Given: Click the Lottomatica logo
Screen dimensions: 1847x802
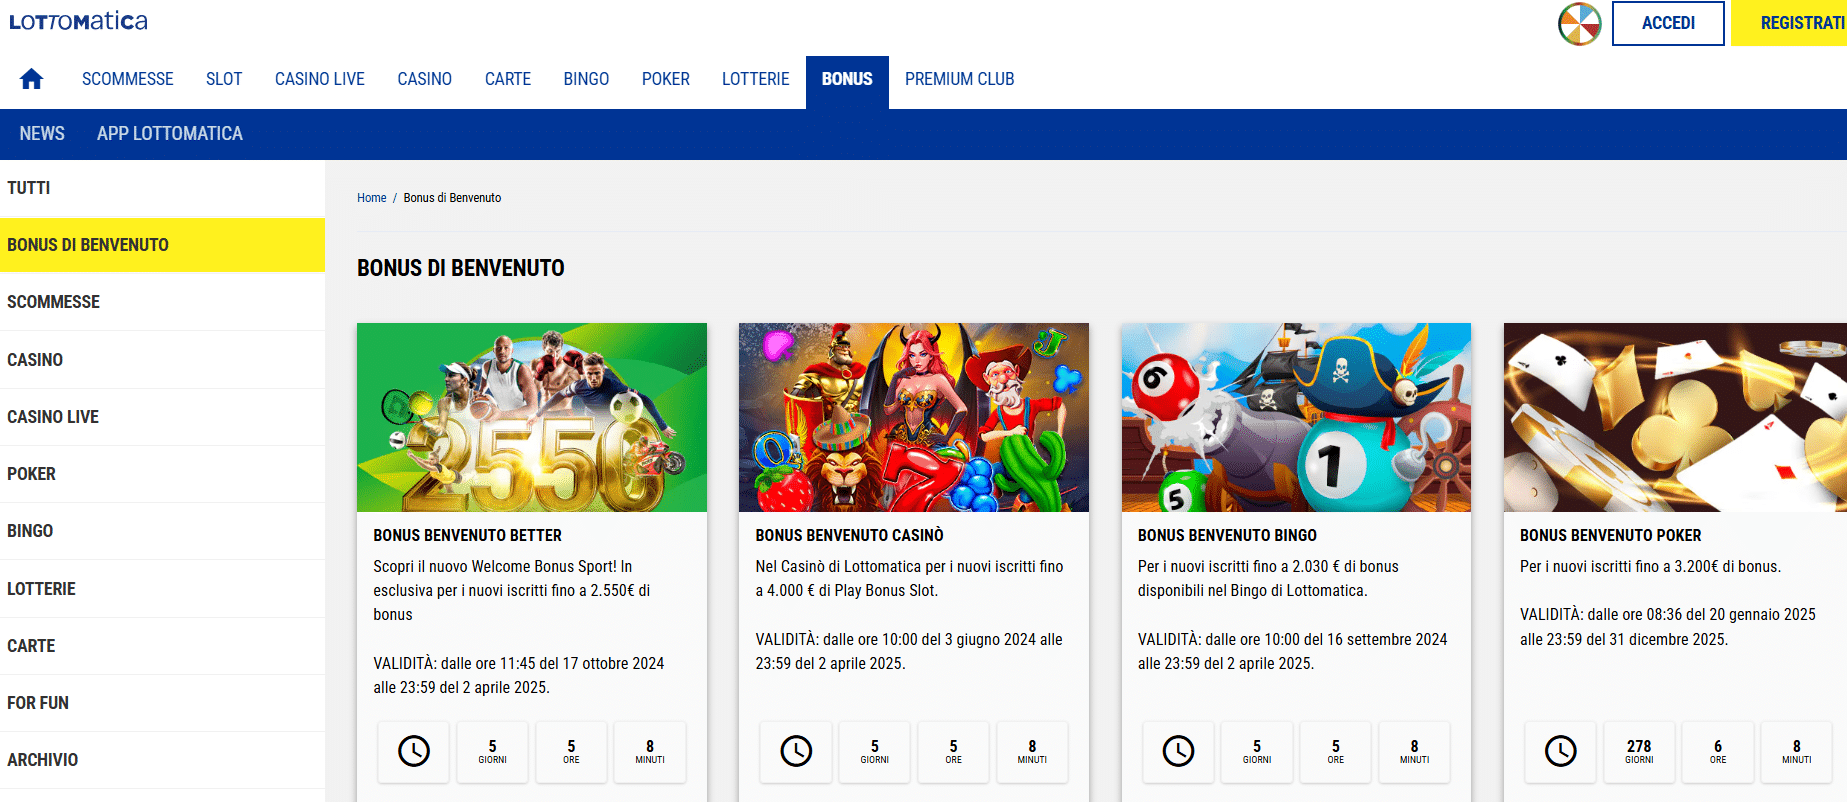Looking at the screenshot, I should point(78,21).
